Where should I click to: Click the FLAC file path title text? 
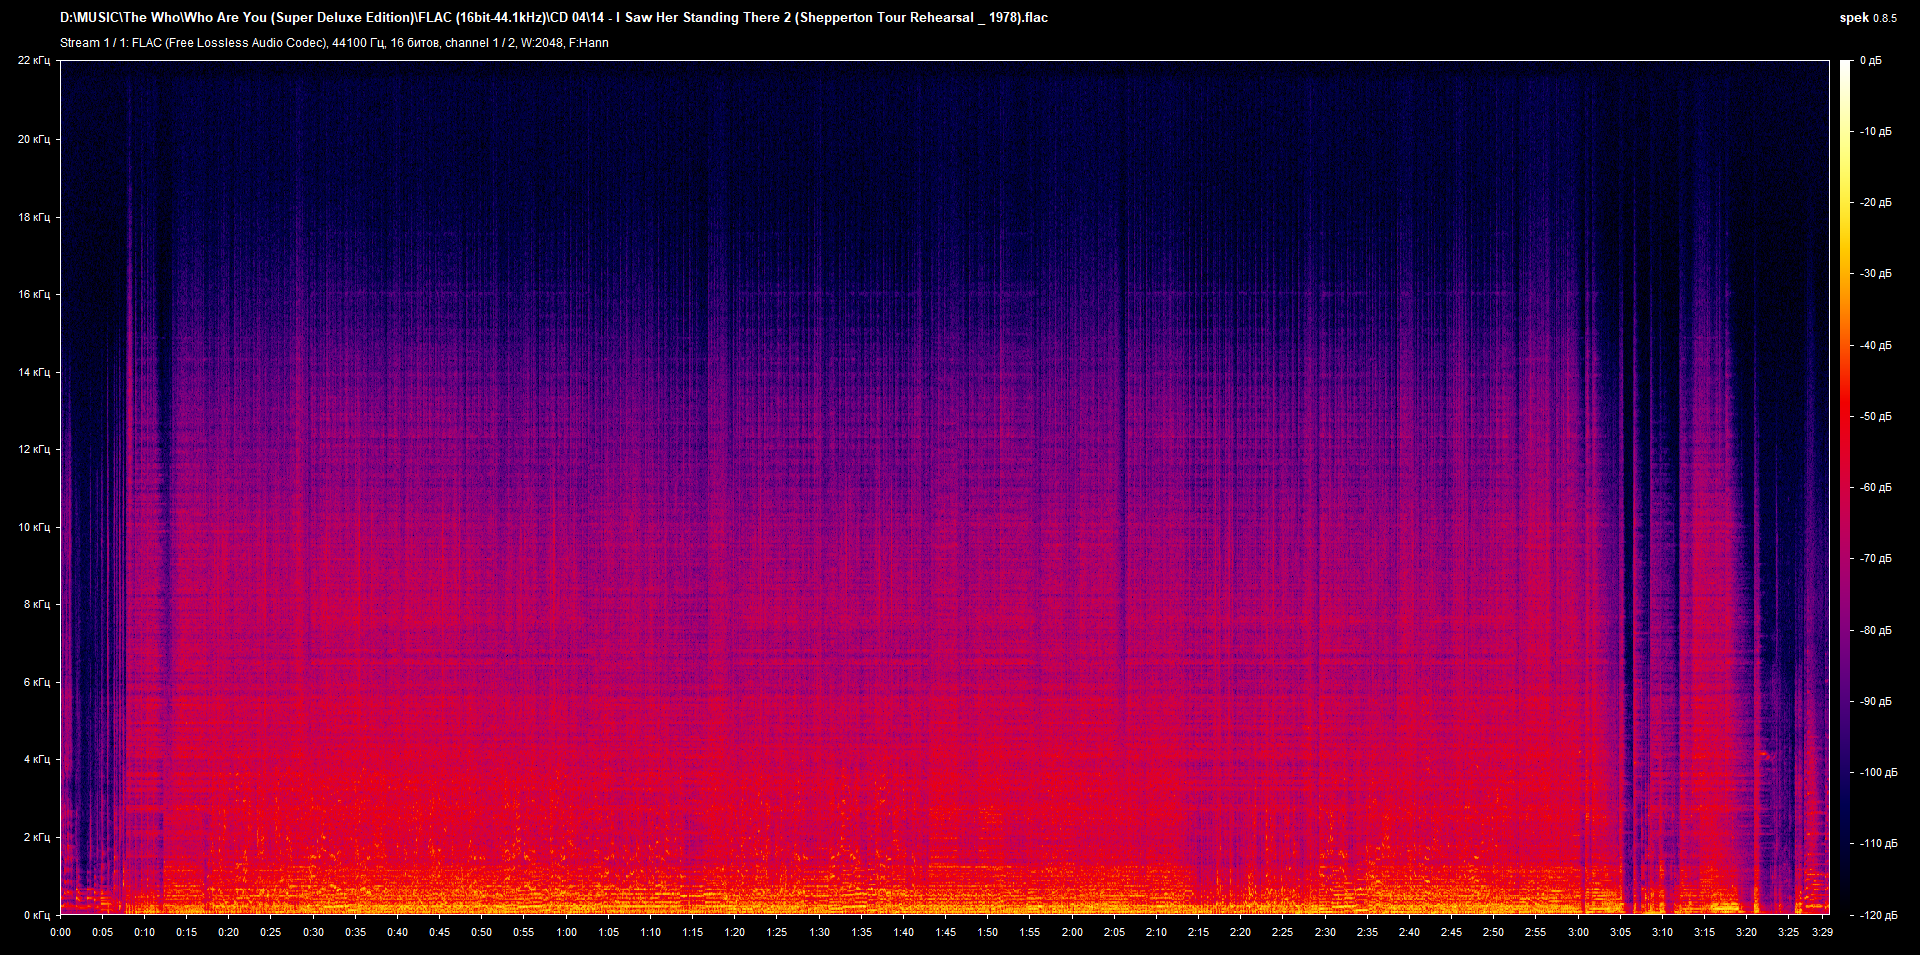coord(554,18)
